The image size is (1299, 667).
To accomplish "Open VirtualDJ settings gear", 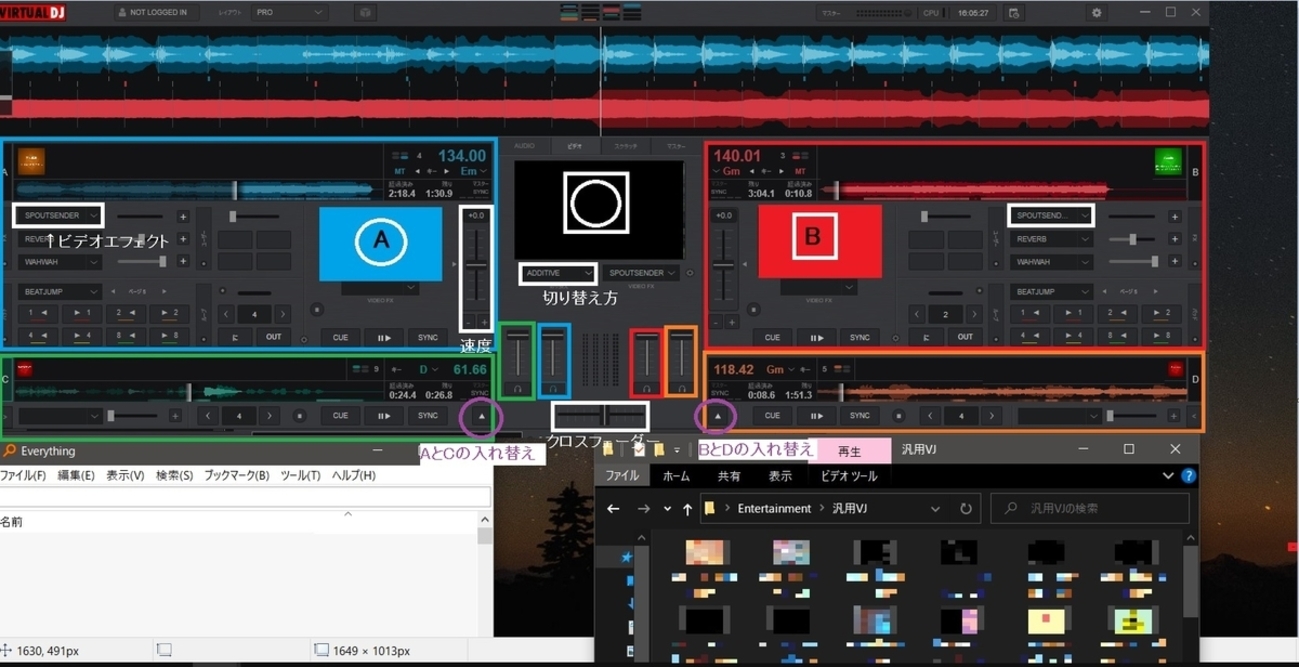I will tap(1096, 13).
